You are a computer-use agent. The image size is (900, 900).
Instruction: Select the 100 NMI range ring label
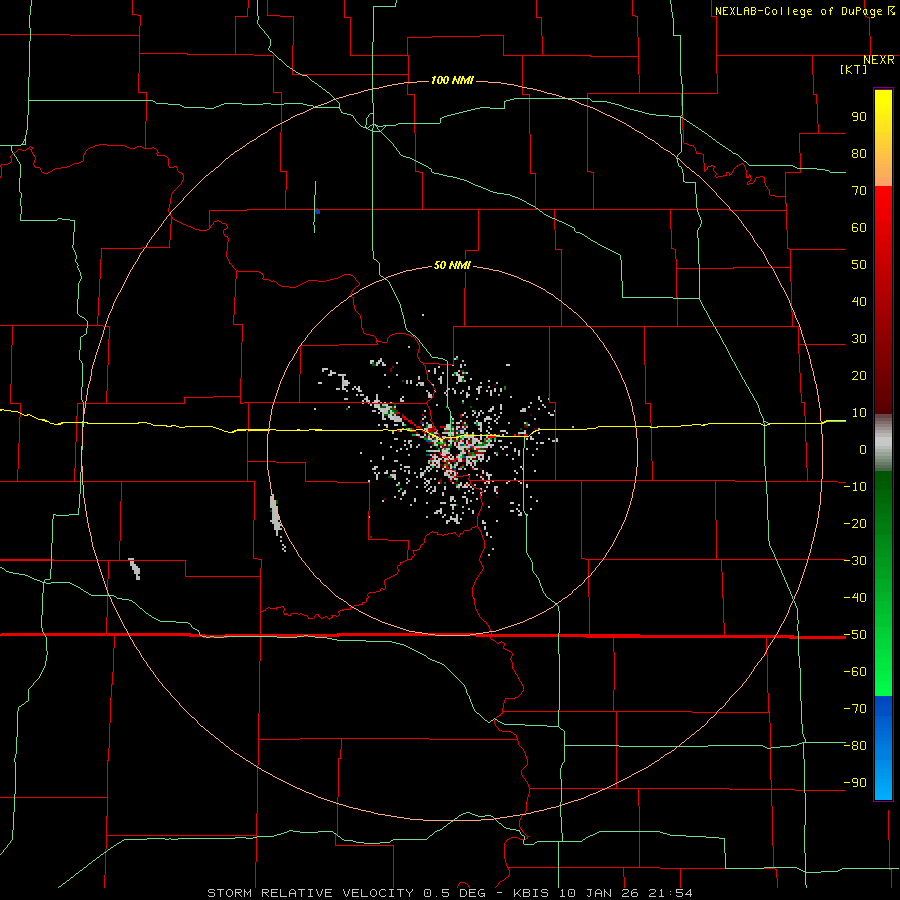point(452,80)
